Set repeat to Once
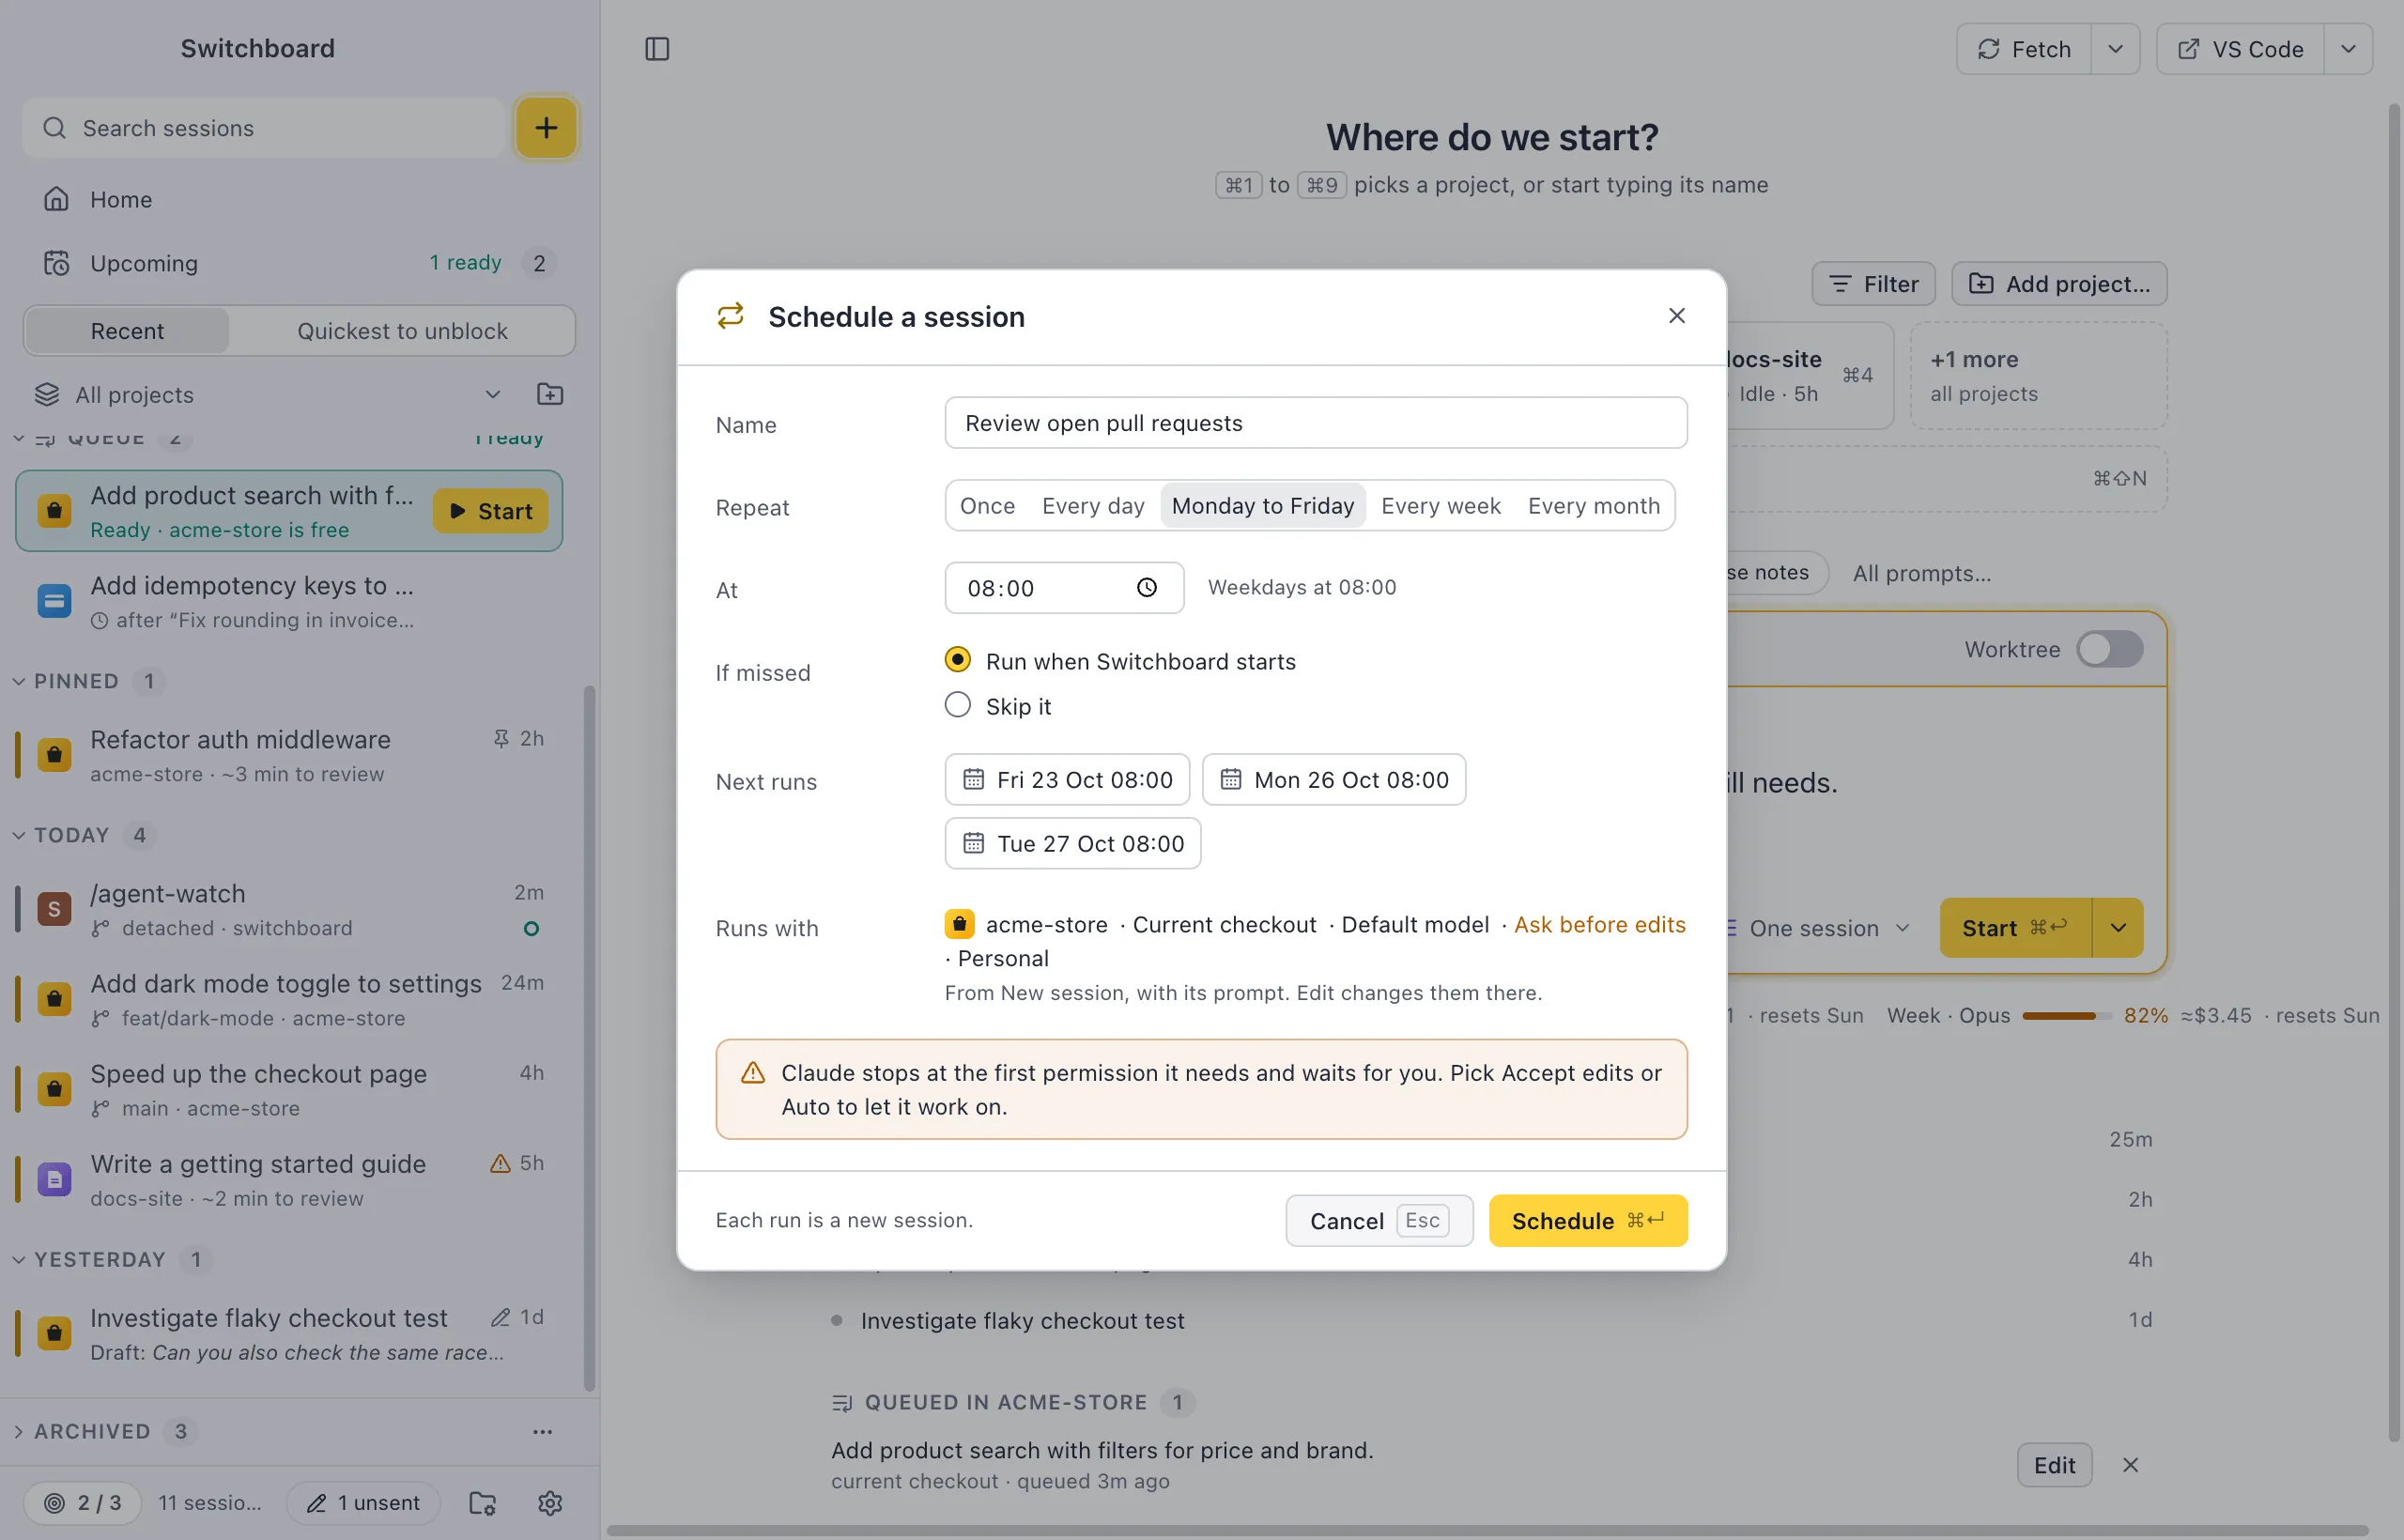The image size is (2404, 1540). [987, 506]
